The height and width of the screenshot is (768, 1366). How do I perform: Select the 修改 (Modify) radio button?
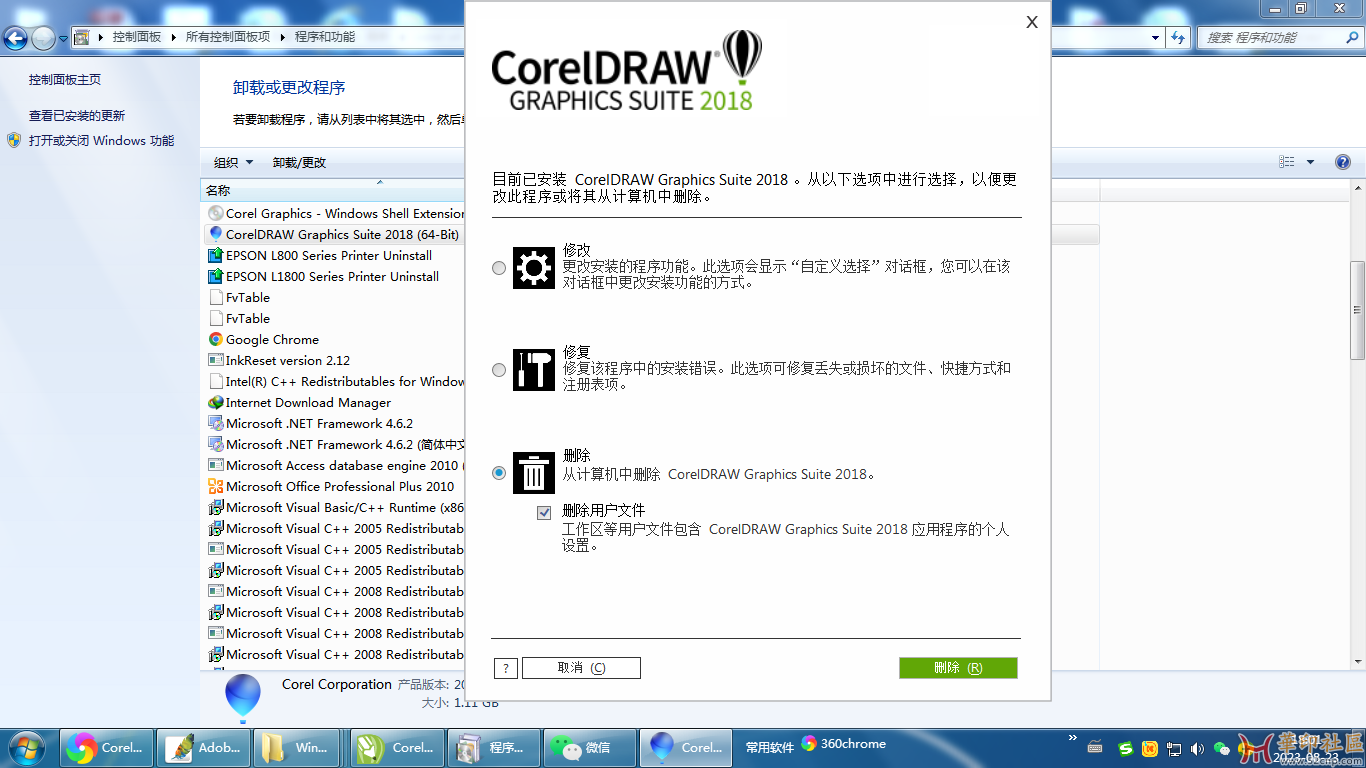point(499,268)
